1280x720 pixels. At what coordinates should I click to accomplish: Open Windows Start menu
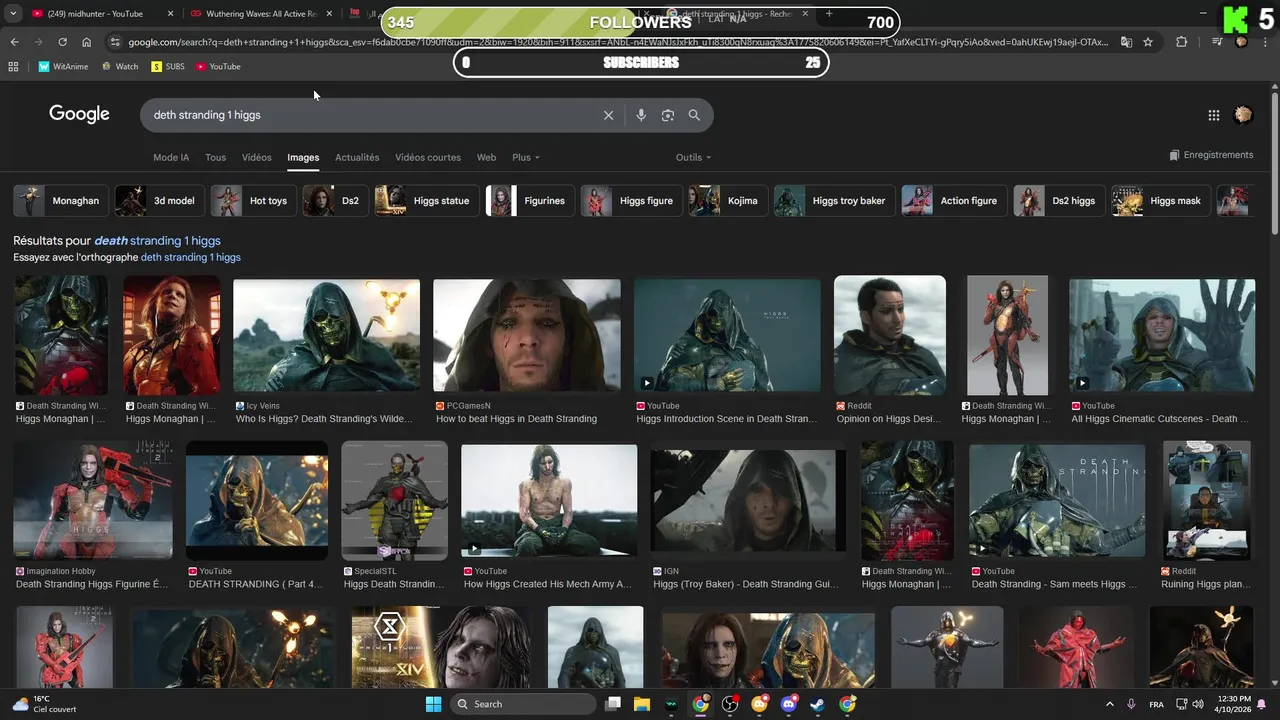(433, 704)
